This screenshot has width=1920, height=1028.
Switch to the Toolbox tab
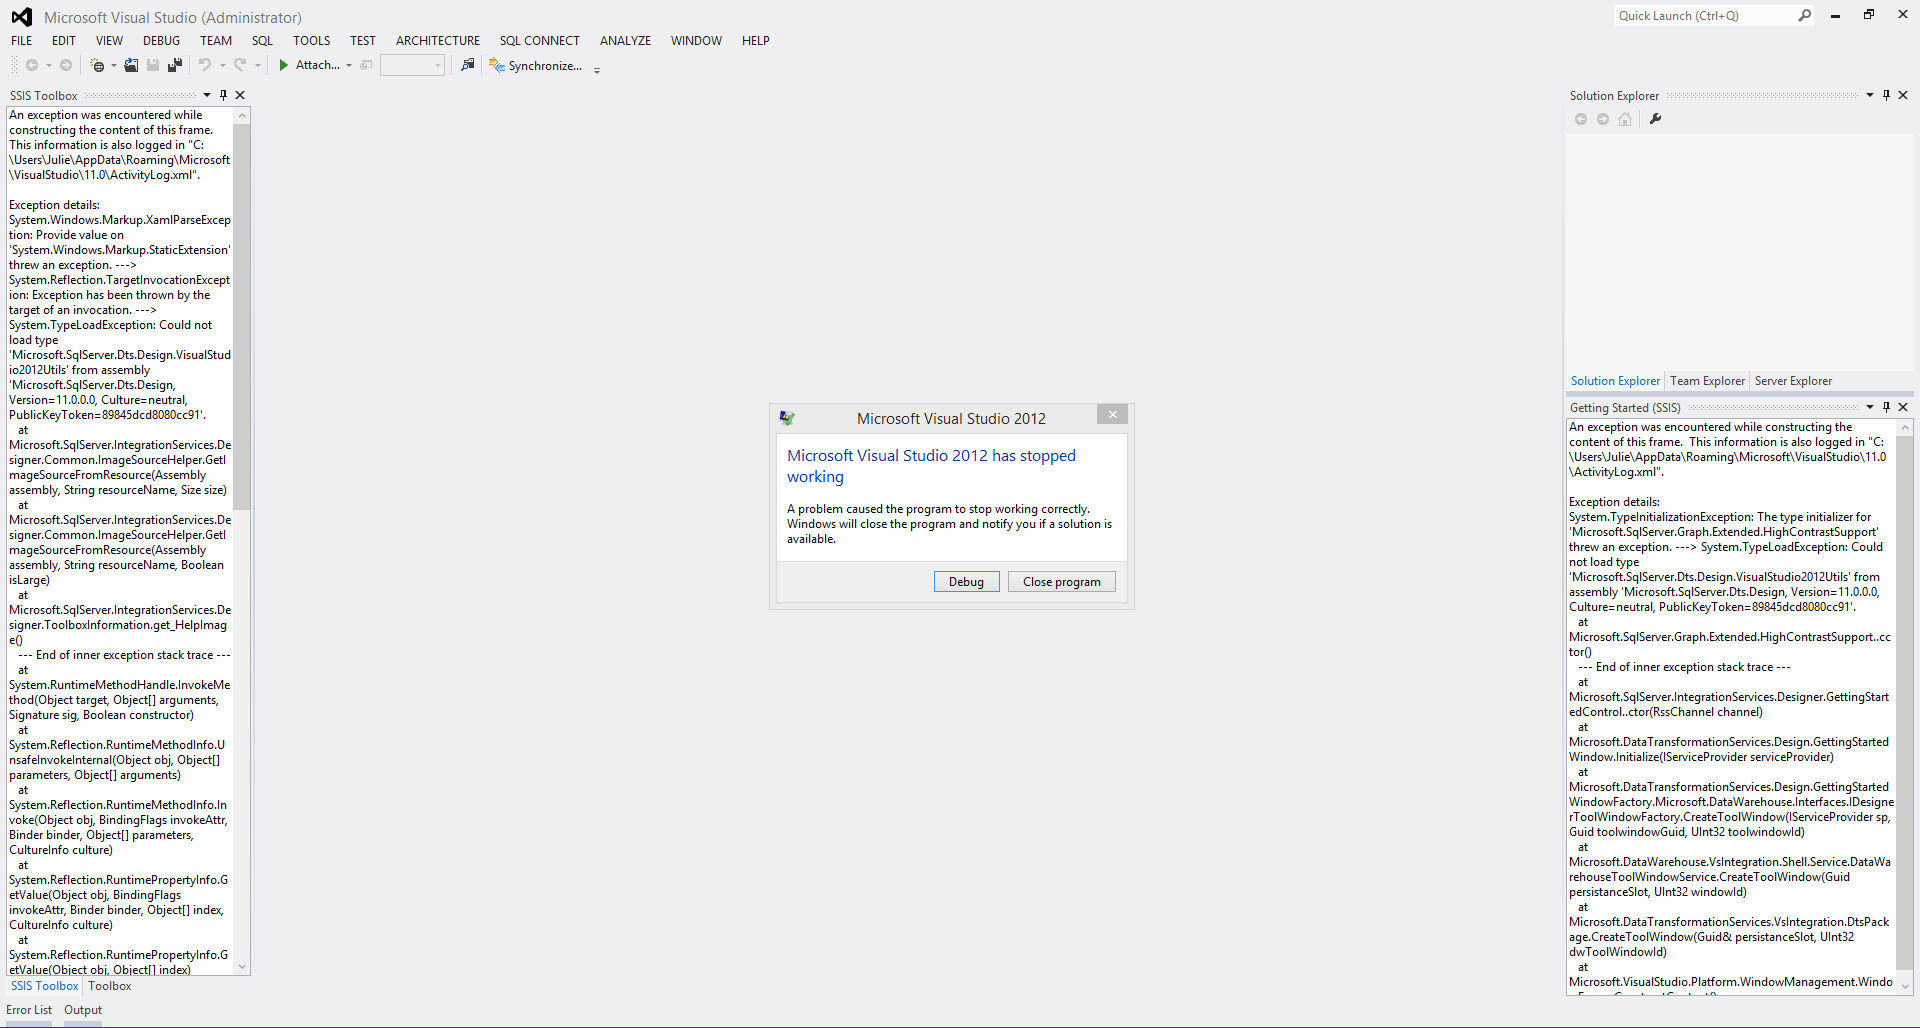(x=110, y=986)
